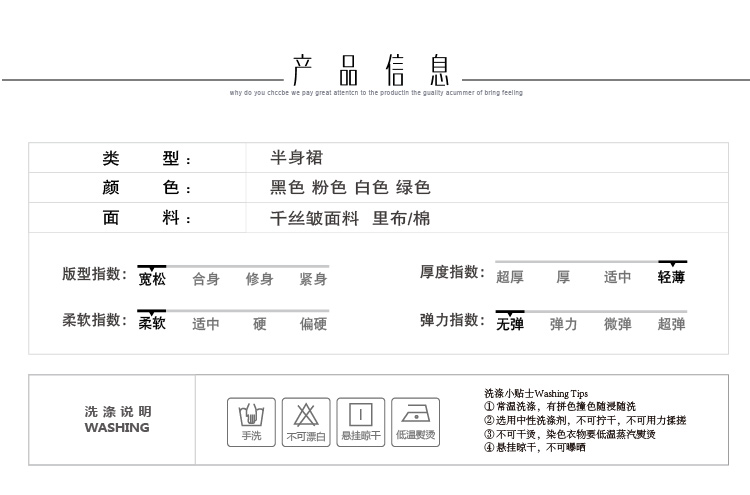This screenshot has width=750, height=495.
Task: Select 硬 on the 柔软指数 scale
Action: point(260,324)
